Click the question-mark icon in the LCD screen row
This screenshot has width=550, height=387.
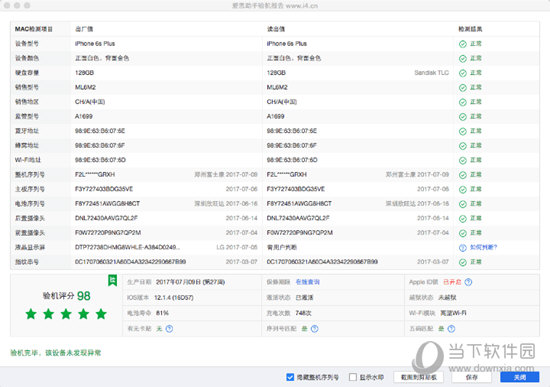tap(463, 248)
